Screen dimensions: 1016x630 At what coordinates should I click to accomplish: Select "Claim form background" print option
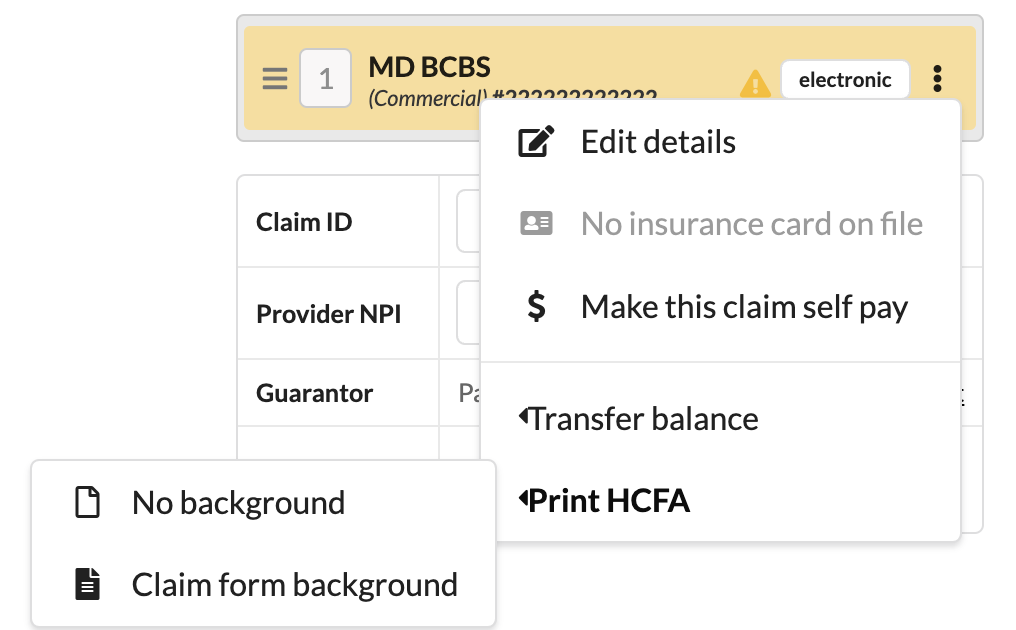pyautogui.click(x=294, y=584)
